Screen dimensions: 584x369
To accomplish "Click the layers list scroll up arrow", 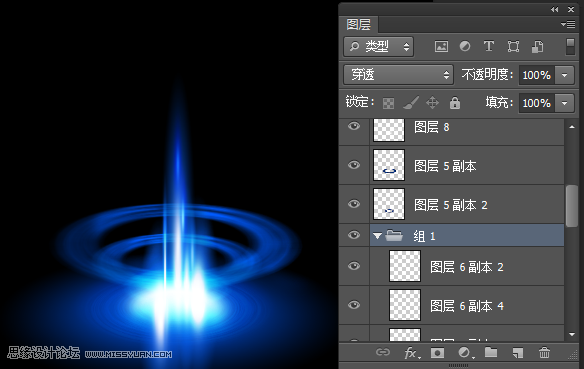I will pos(572,127).
